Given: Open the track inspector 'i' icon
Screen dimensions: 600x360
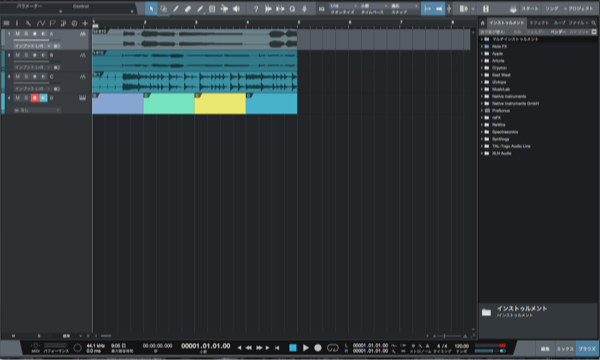Looking at the screenshot, I should coord(17,23).
